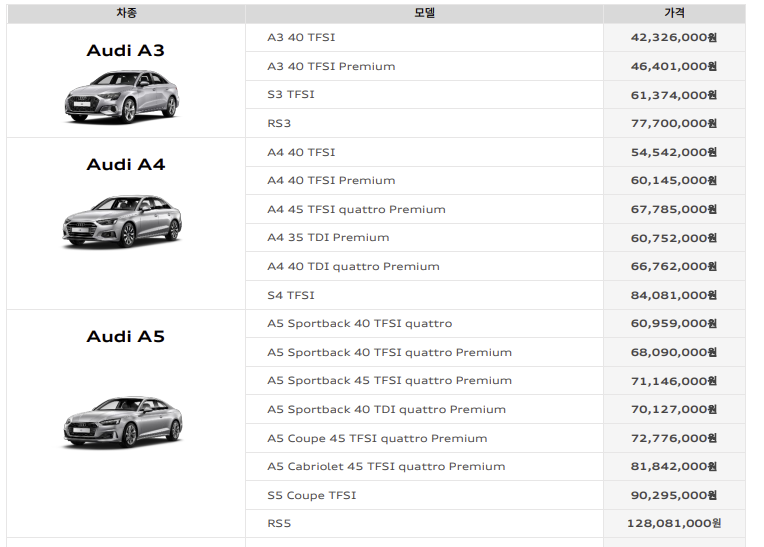Select A5 Sportback 40 TDI quattro Premium

386,409
